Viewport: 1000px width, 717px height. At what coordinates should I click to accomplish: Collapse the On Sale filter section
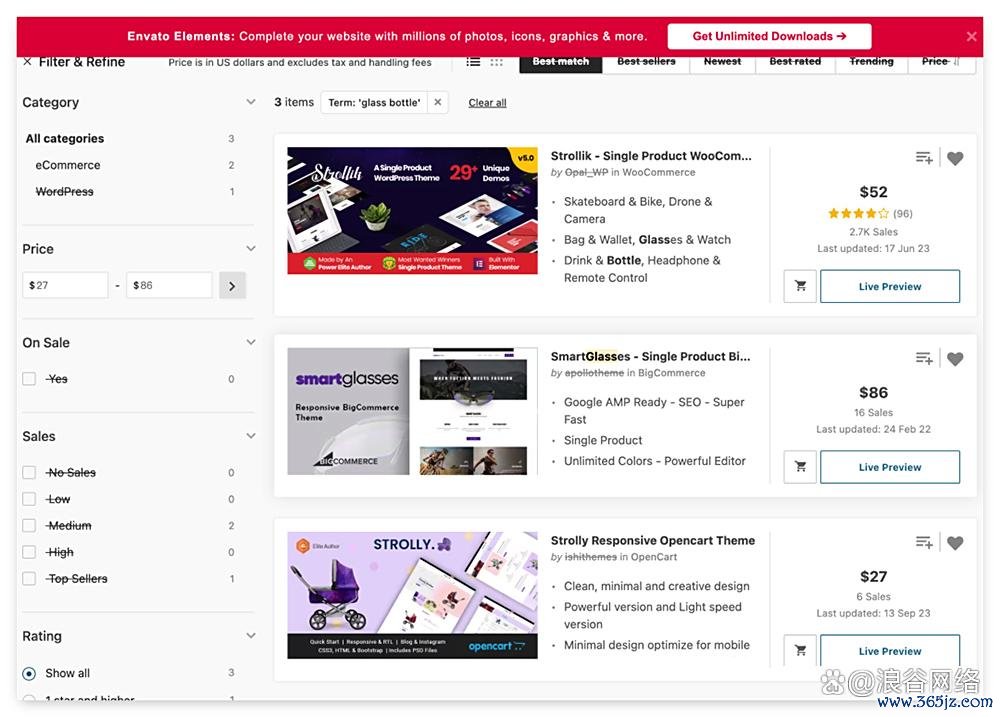251,343
